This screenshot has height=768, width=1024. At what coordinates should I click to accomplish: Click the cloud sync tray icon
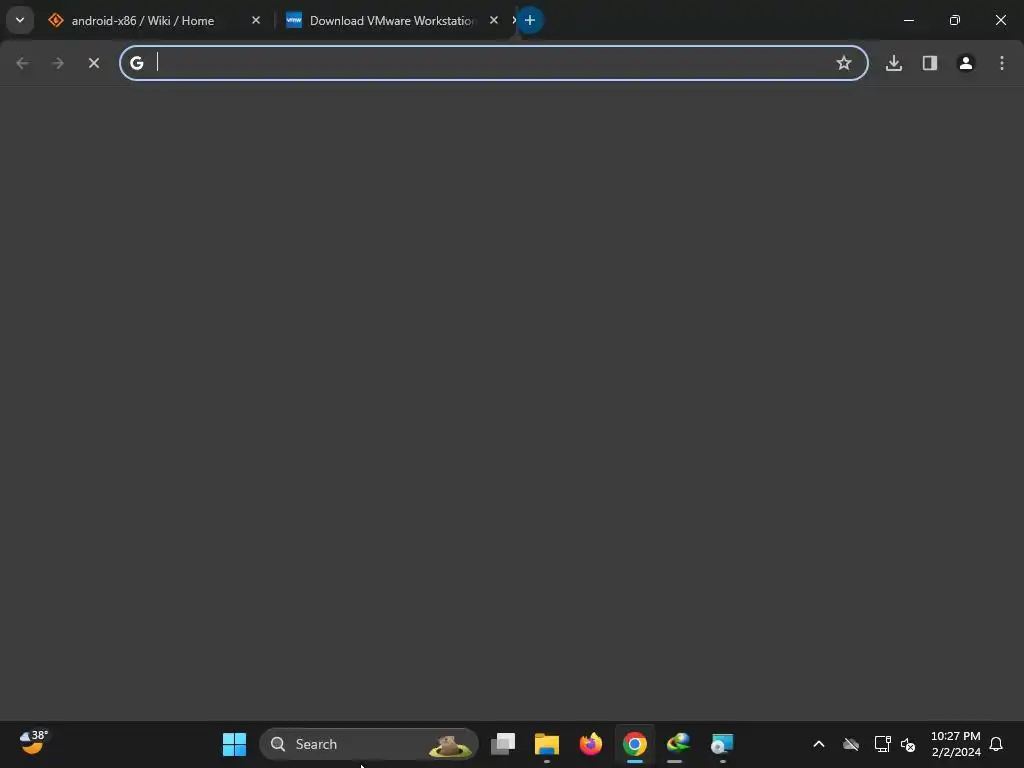click(850, 744)
